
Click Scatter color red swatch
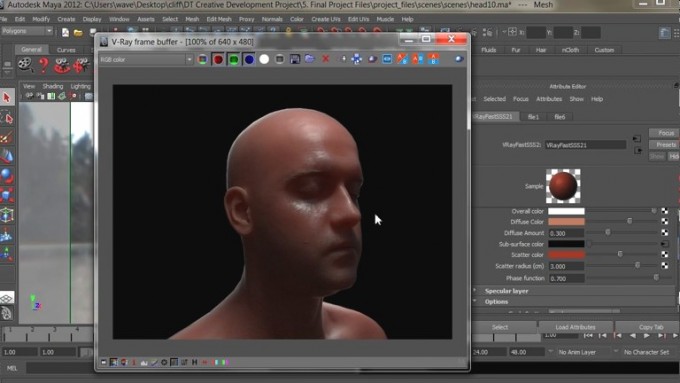click(x=566, y=255)
